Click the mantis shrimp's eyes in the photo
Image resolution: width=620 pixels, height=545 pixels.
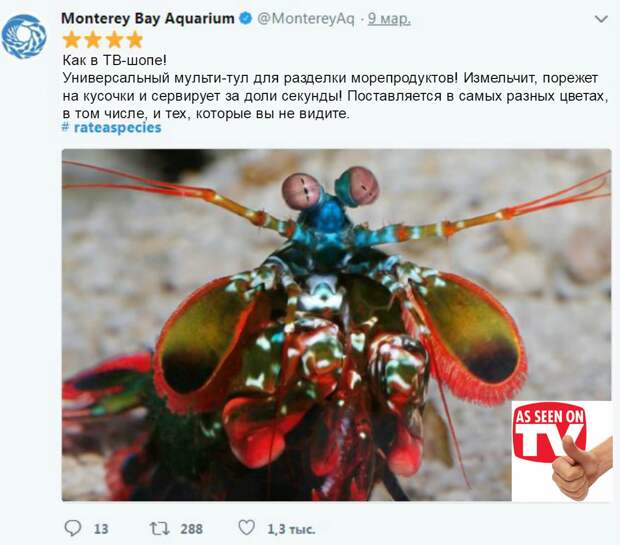pyautogui.click(x=331, y=187)
